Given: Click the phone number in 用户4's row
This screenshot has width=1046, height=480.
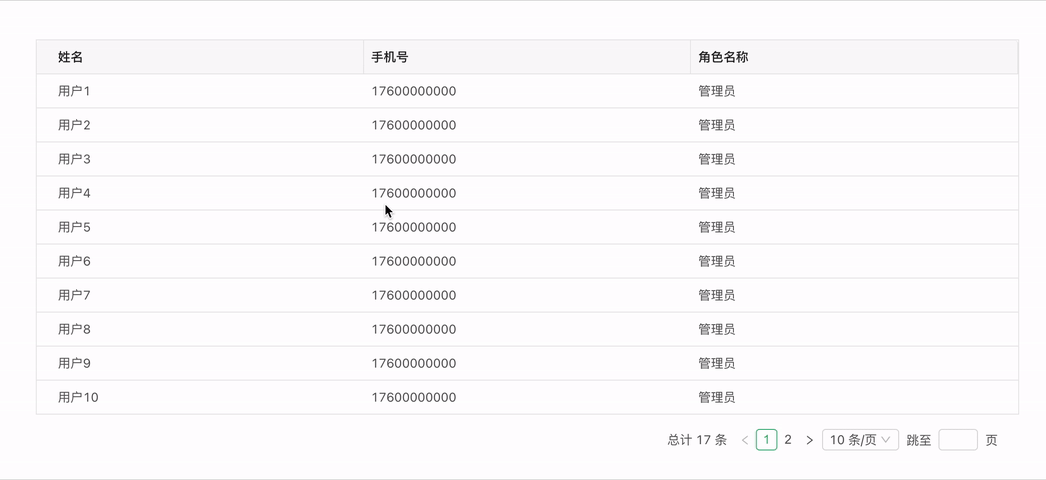Looking at the screenshot, I should 414,193.
